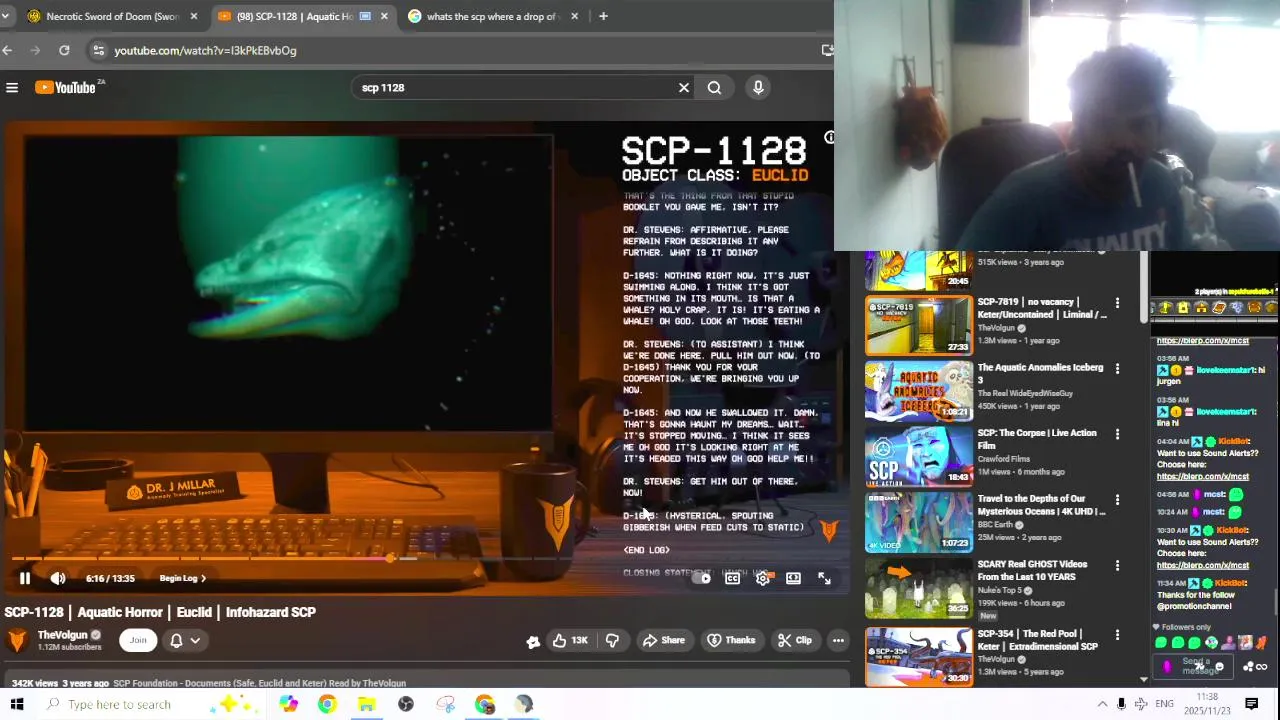Open Windows Start menu

pyautogui.click(x=17, y=704)
